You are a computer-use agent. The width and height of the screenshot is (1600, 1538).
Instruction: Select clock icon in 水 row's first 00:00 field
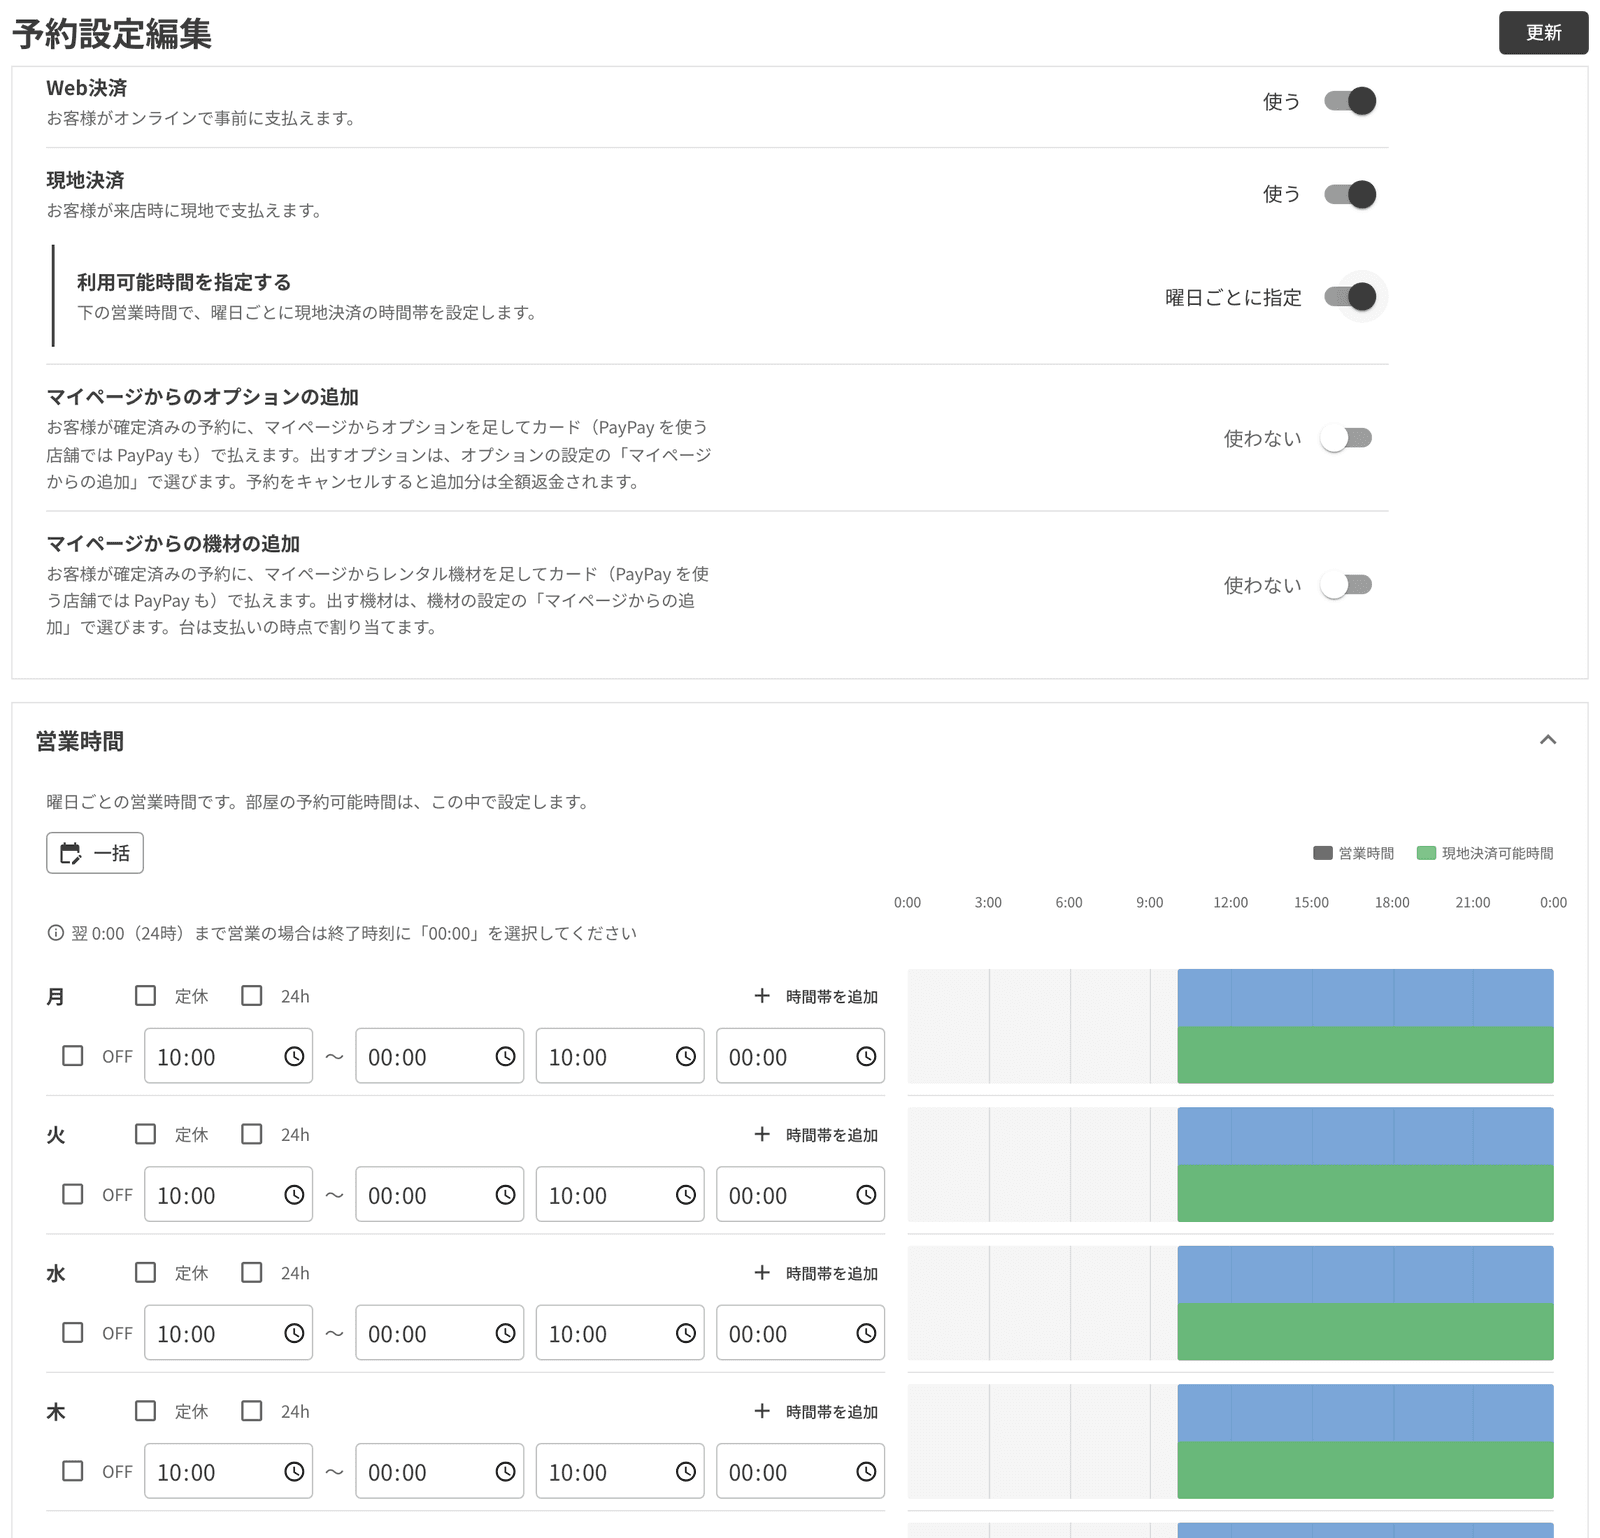pos(505,1333)
